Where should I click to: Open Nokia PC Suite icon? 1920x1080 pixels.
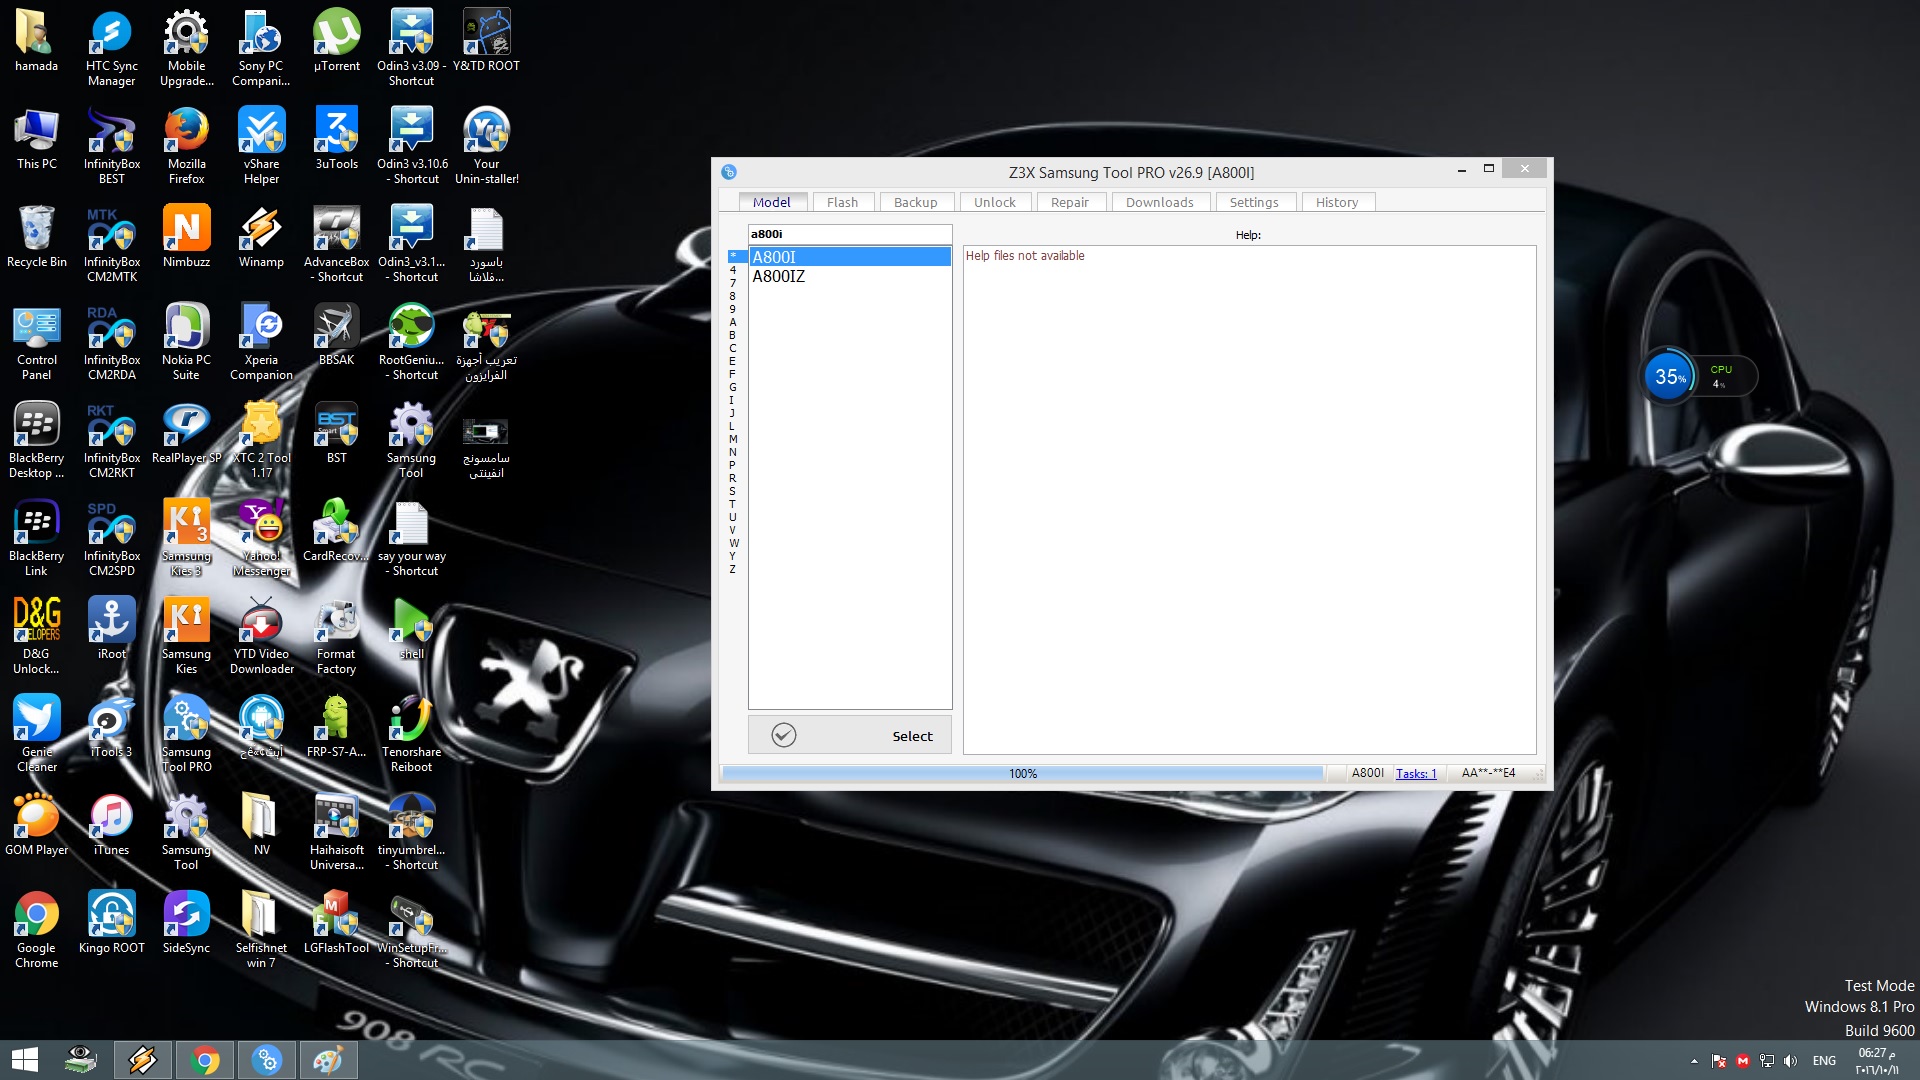click(186, 342)
